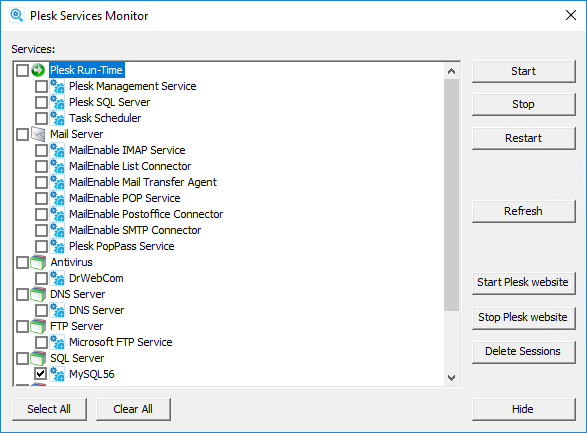
Task: Select the DNS Server group item
Action: pyautogui.click(x=77, y=294)
